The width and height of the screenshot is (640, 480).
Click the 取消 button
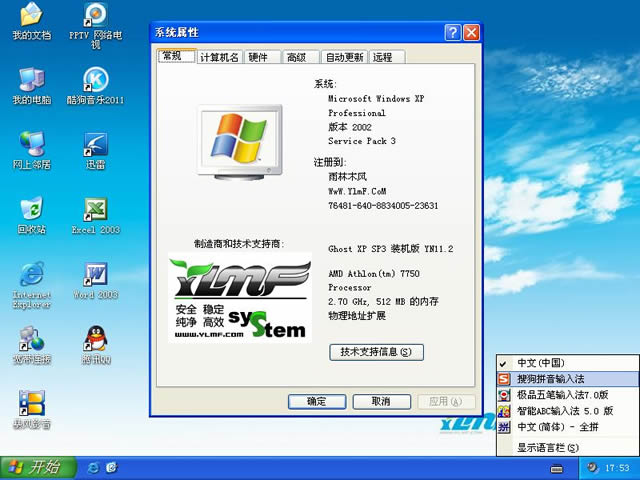381,401
